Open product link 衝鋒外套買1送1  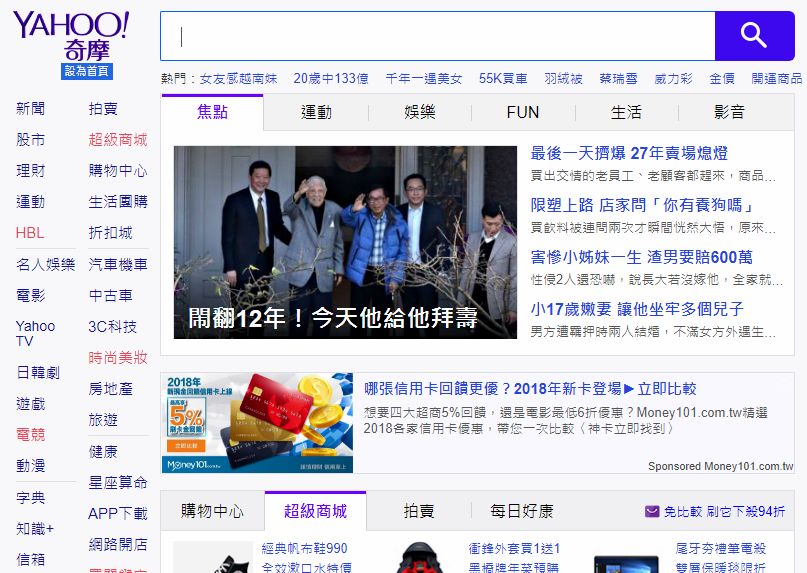pyautogui.click(x=514, y=549)
